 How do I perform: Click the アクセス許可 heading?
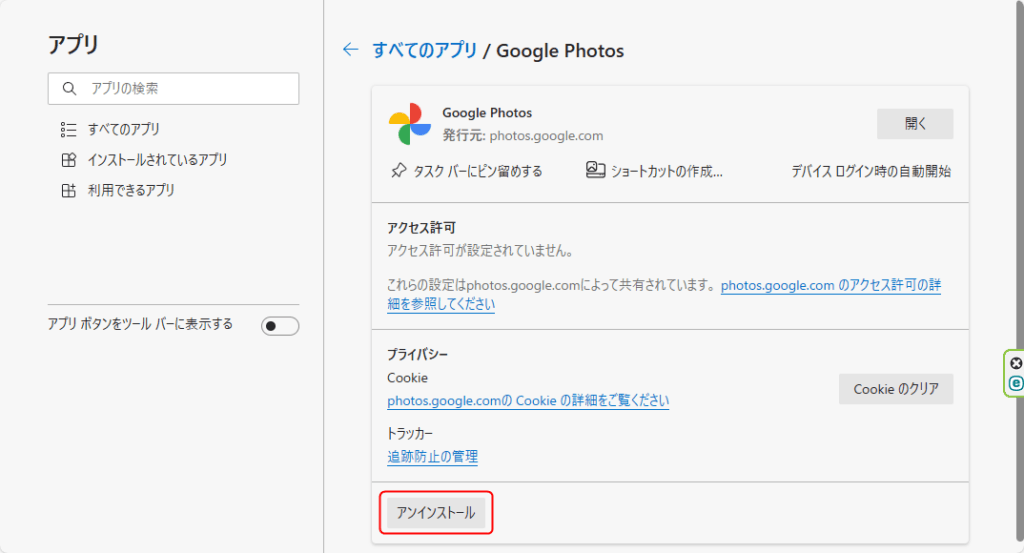coord(421,228)
